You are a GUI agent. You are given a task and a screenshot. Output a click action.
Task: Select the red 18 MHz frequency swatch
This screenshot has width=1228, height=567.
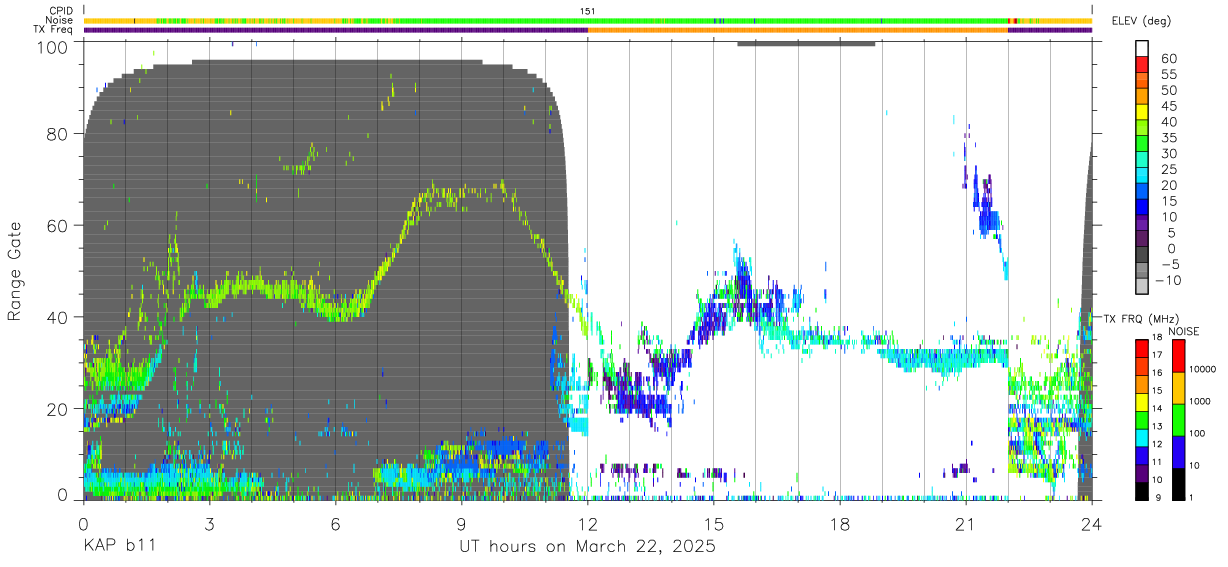coord(1142,348)
